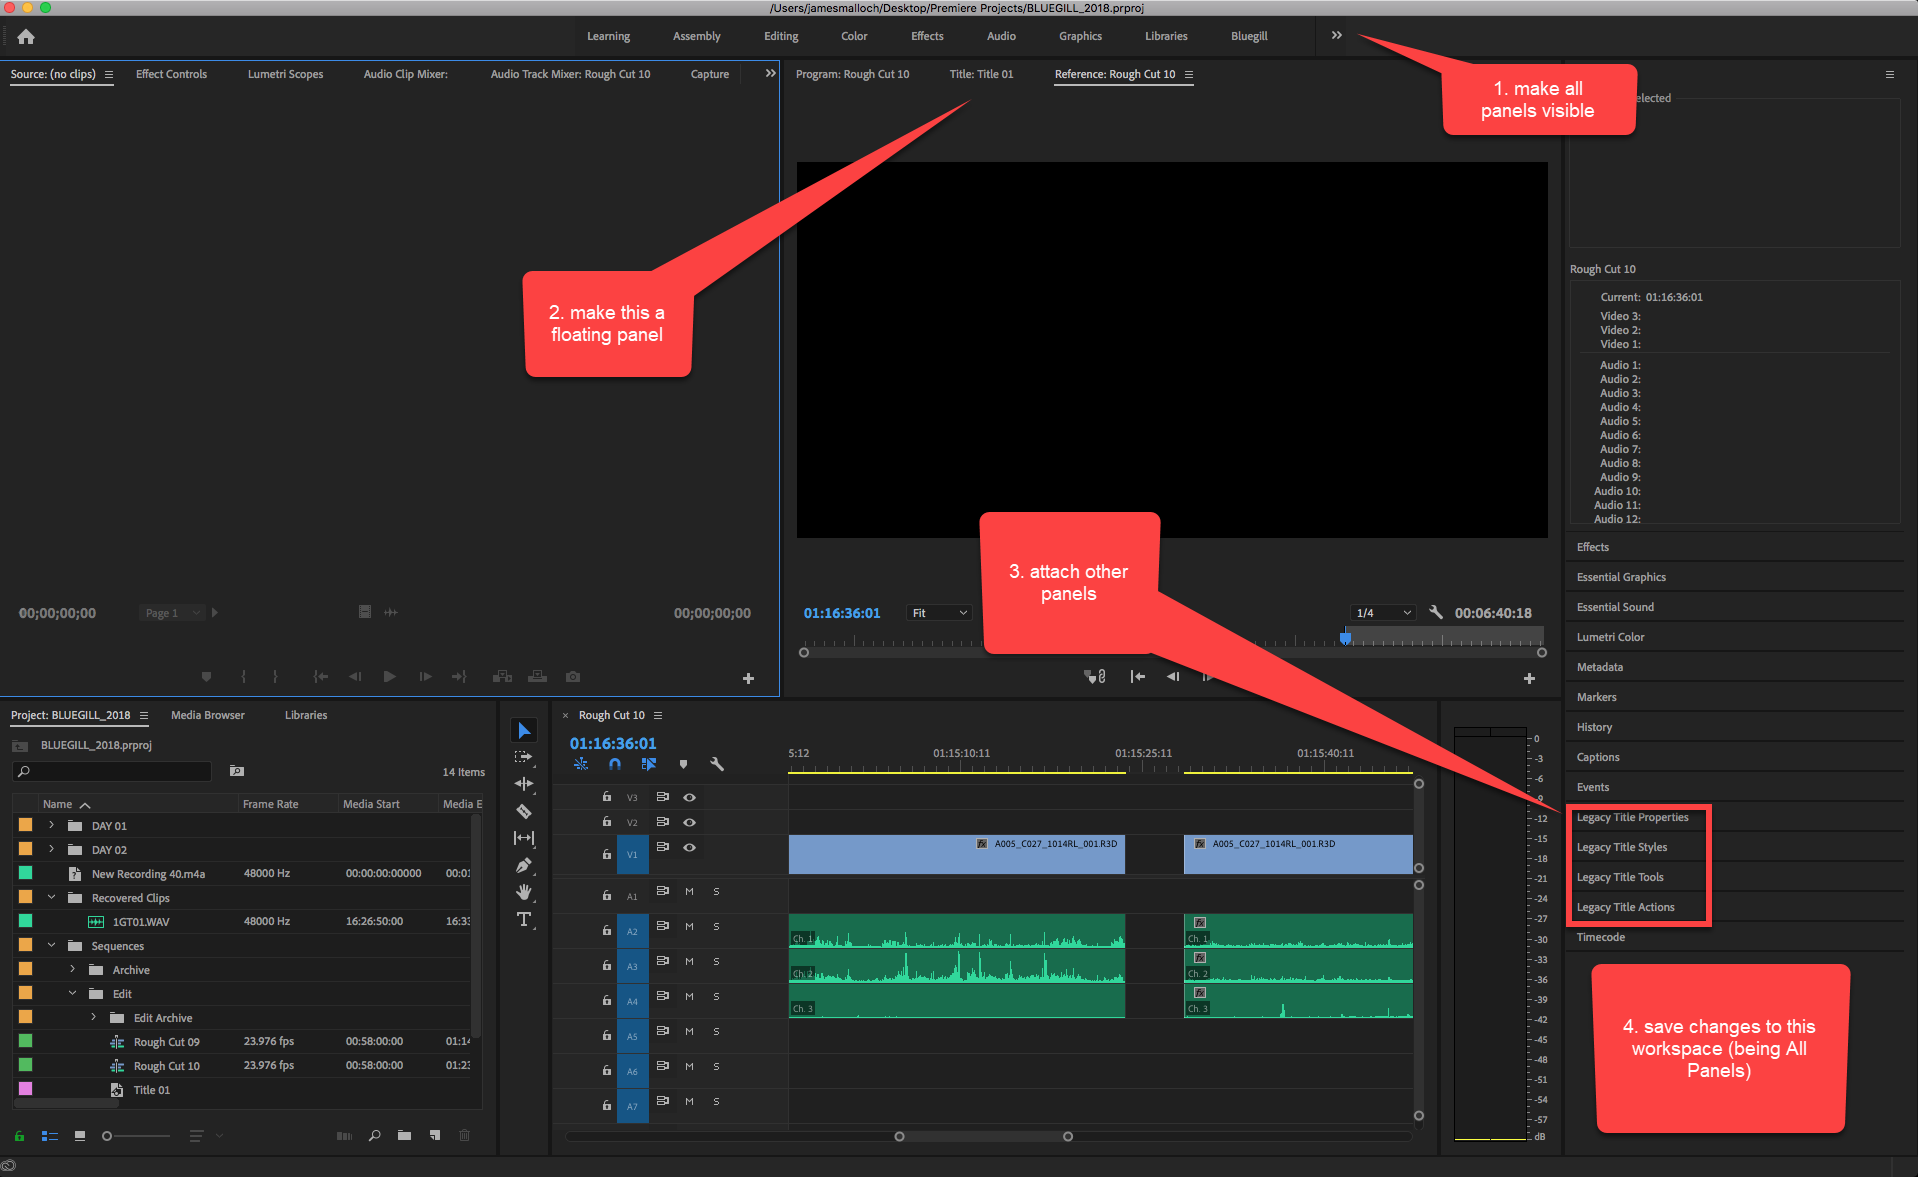Select the Hand tool
This screenshot has height=1177, width=1918.
click(524, 892)
